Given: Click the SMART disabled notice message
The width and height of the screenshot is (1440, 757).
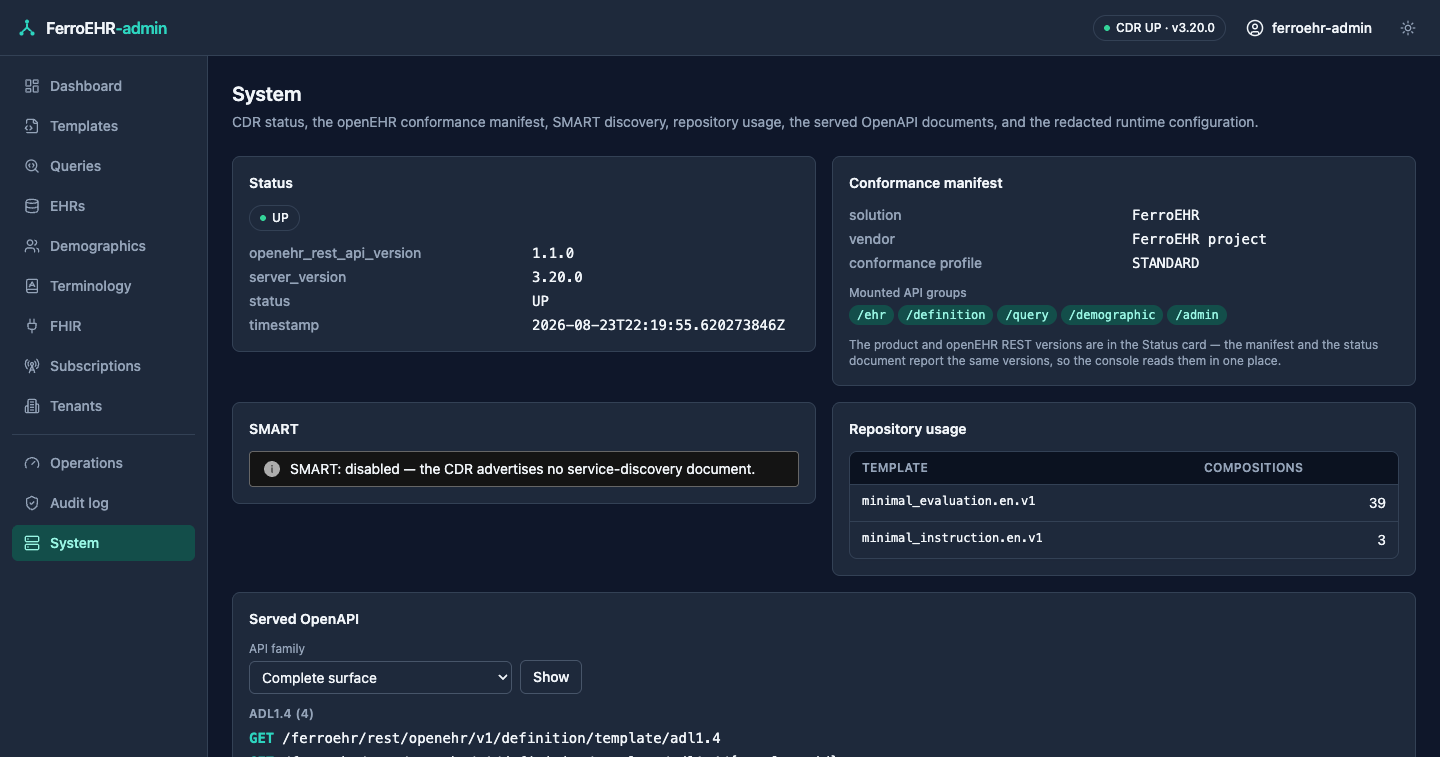Looking at the screenshot, I should click(522, 469).
